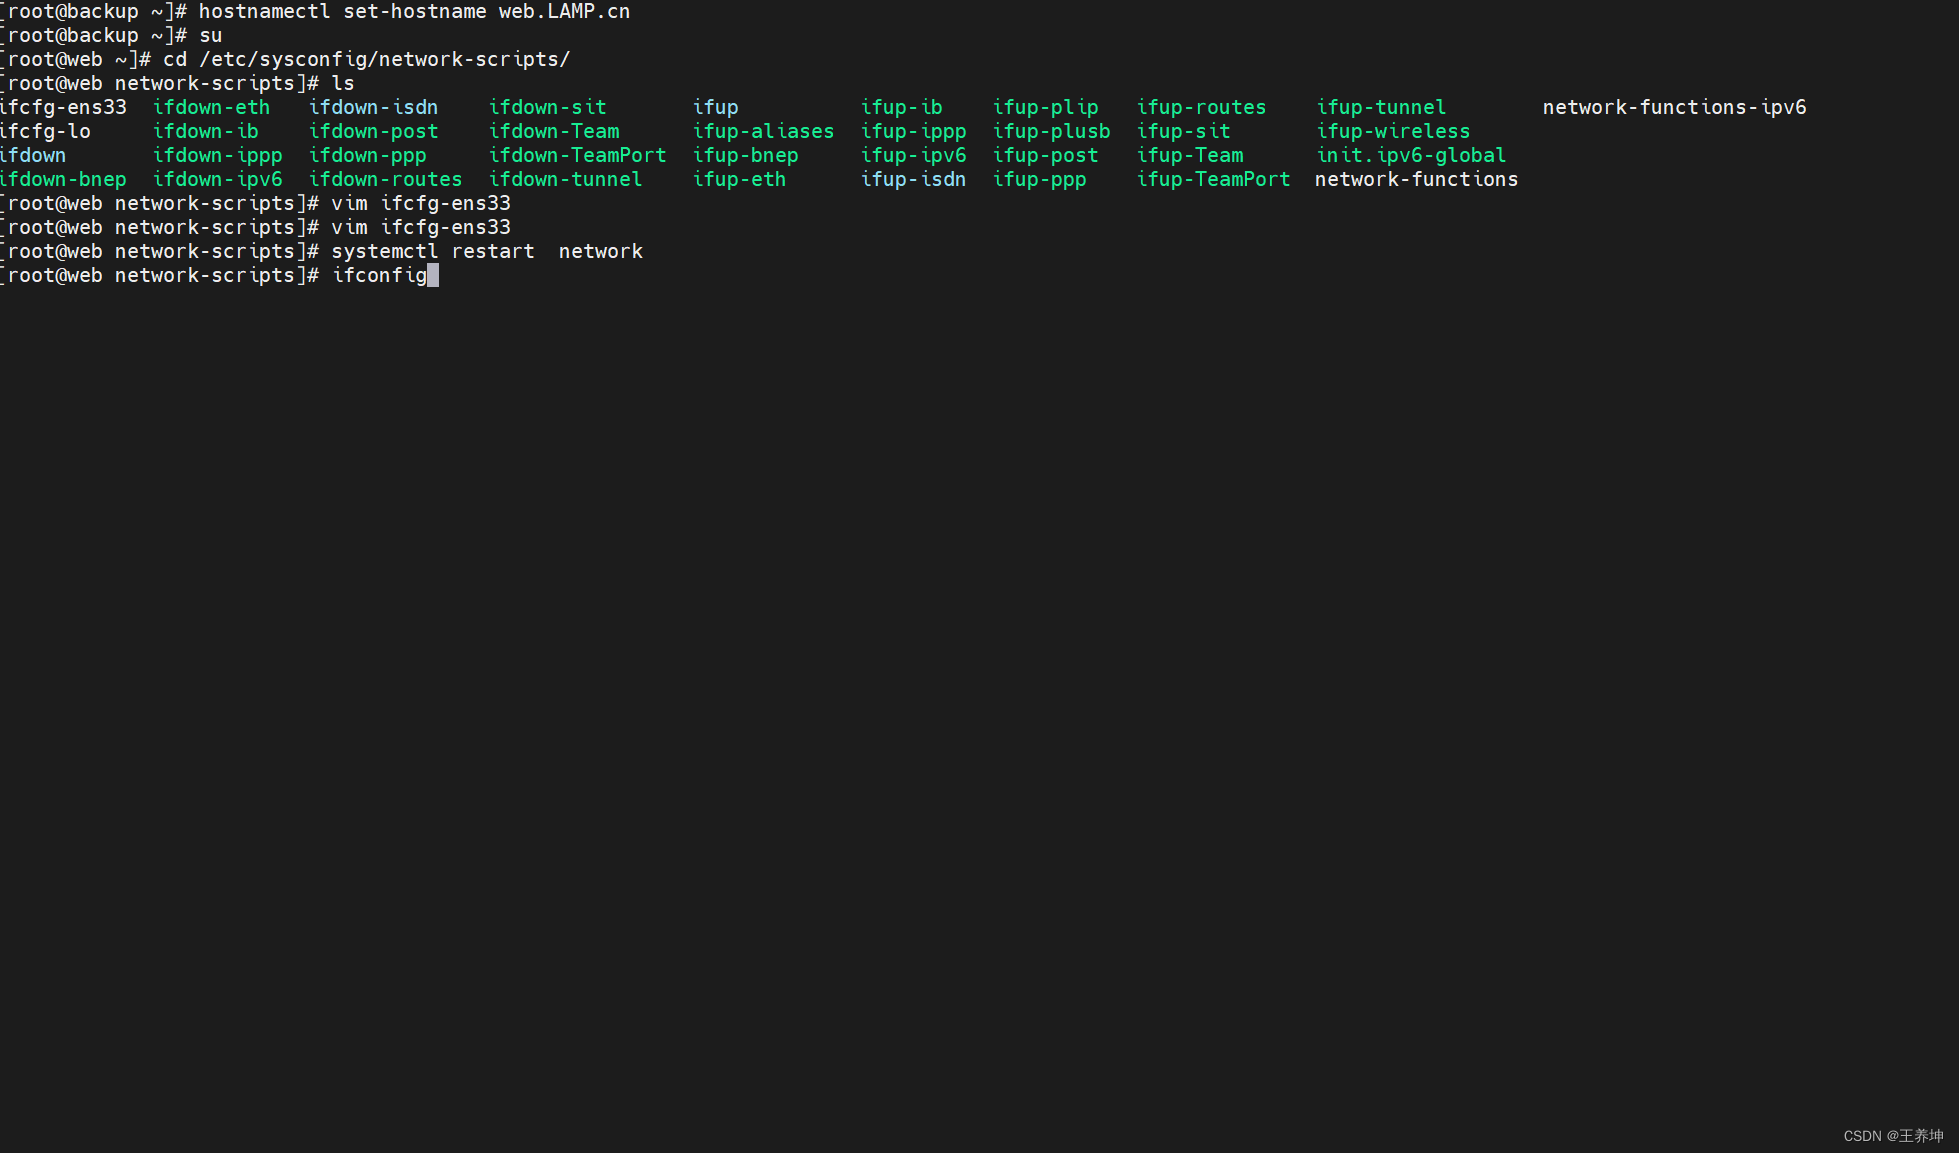Click the init.ipv6-global entry
This screenshot has height=1153, width=1959.
(1411, 155)
